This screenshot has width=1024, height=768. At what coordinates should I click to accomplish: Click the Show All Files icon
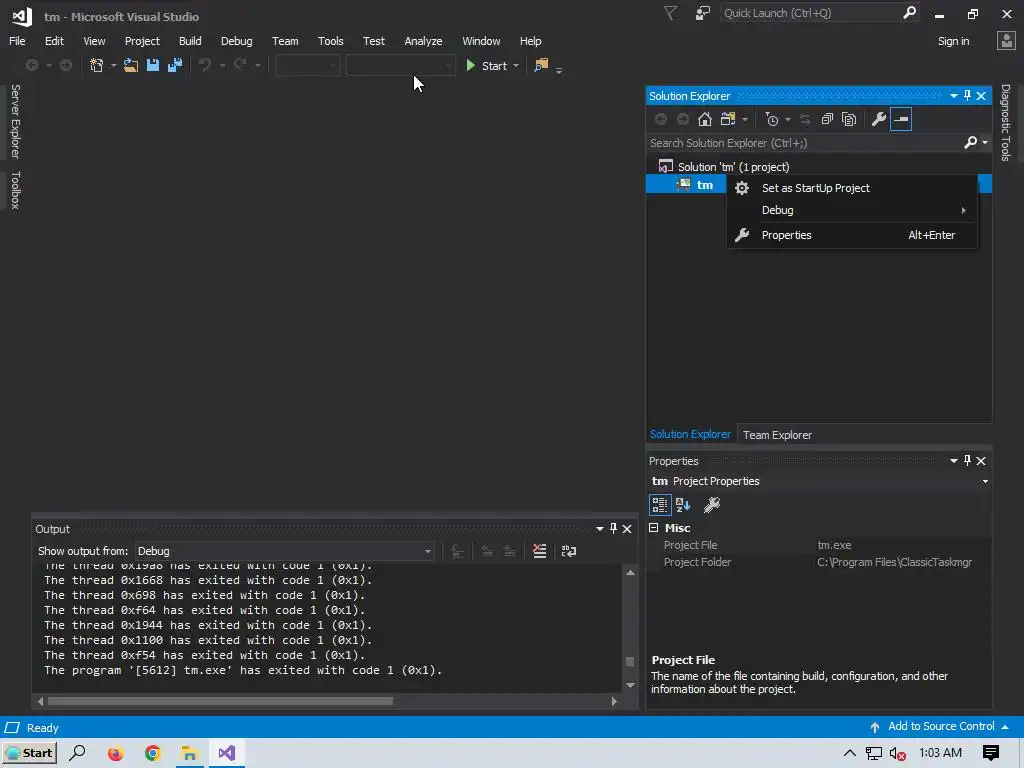point(848,120)
